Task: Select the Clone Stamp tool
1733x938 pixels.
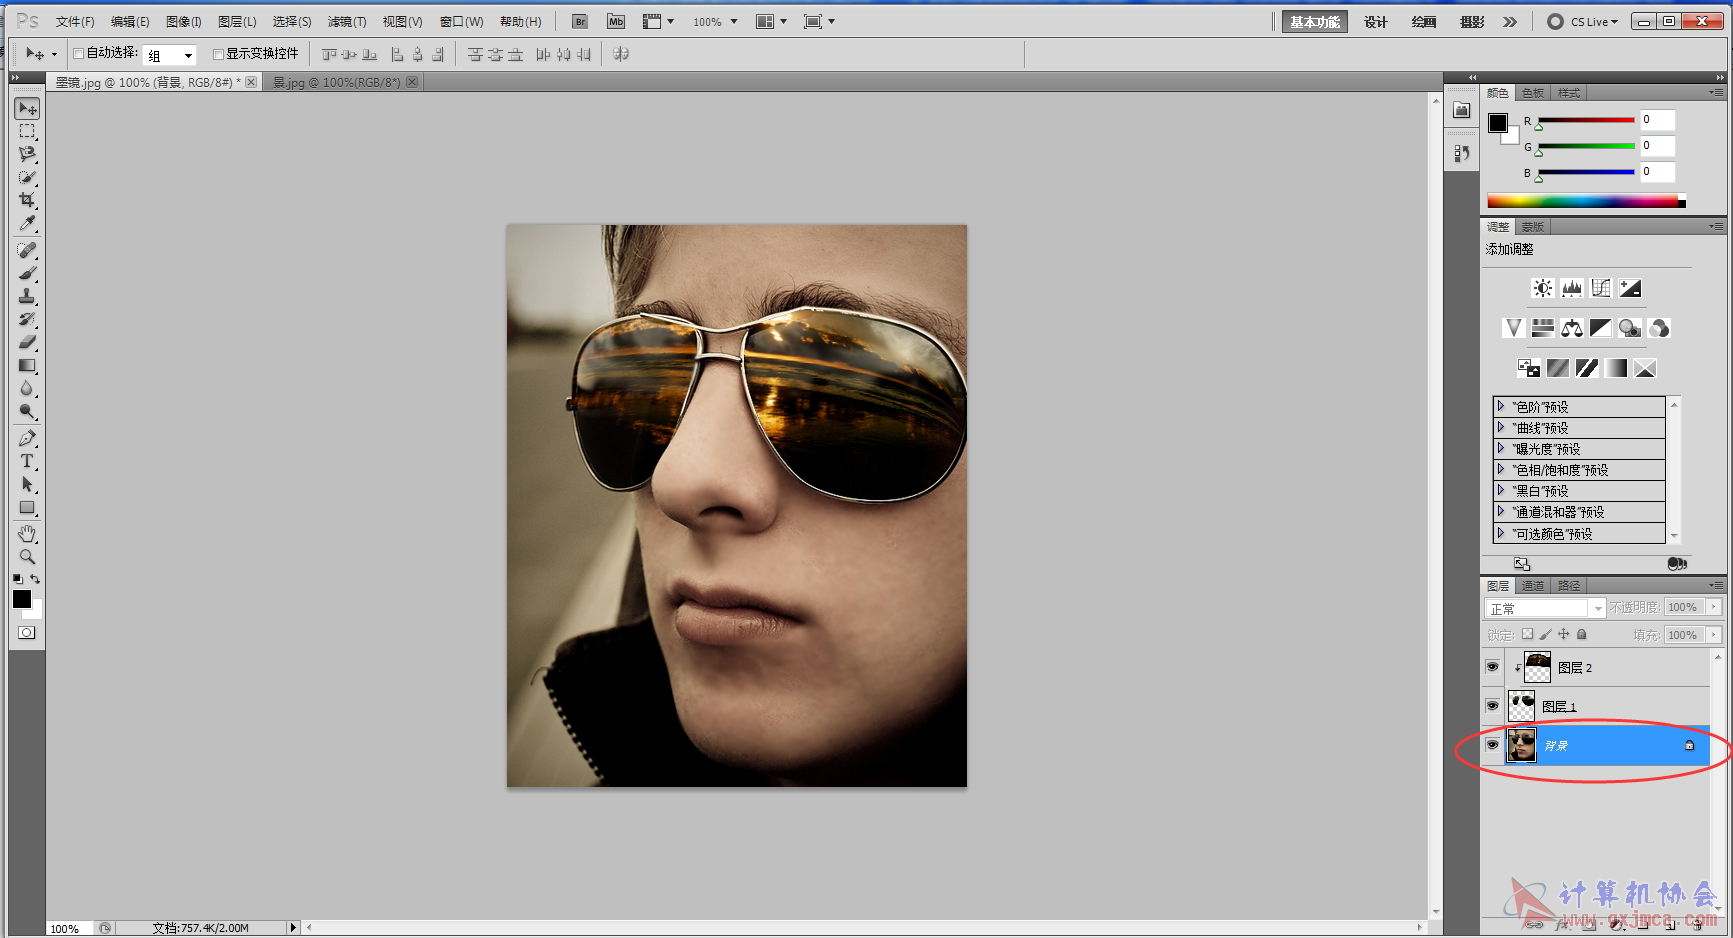Action: click(27, 296)
